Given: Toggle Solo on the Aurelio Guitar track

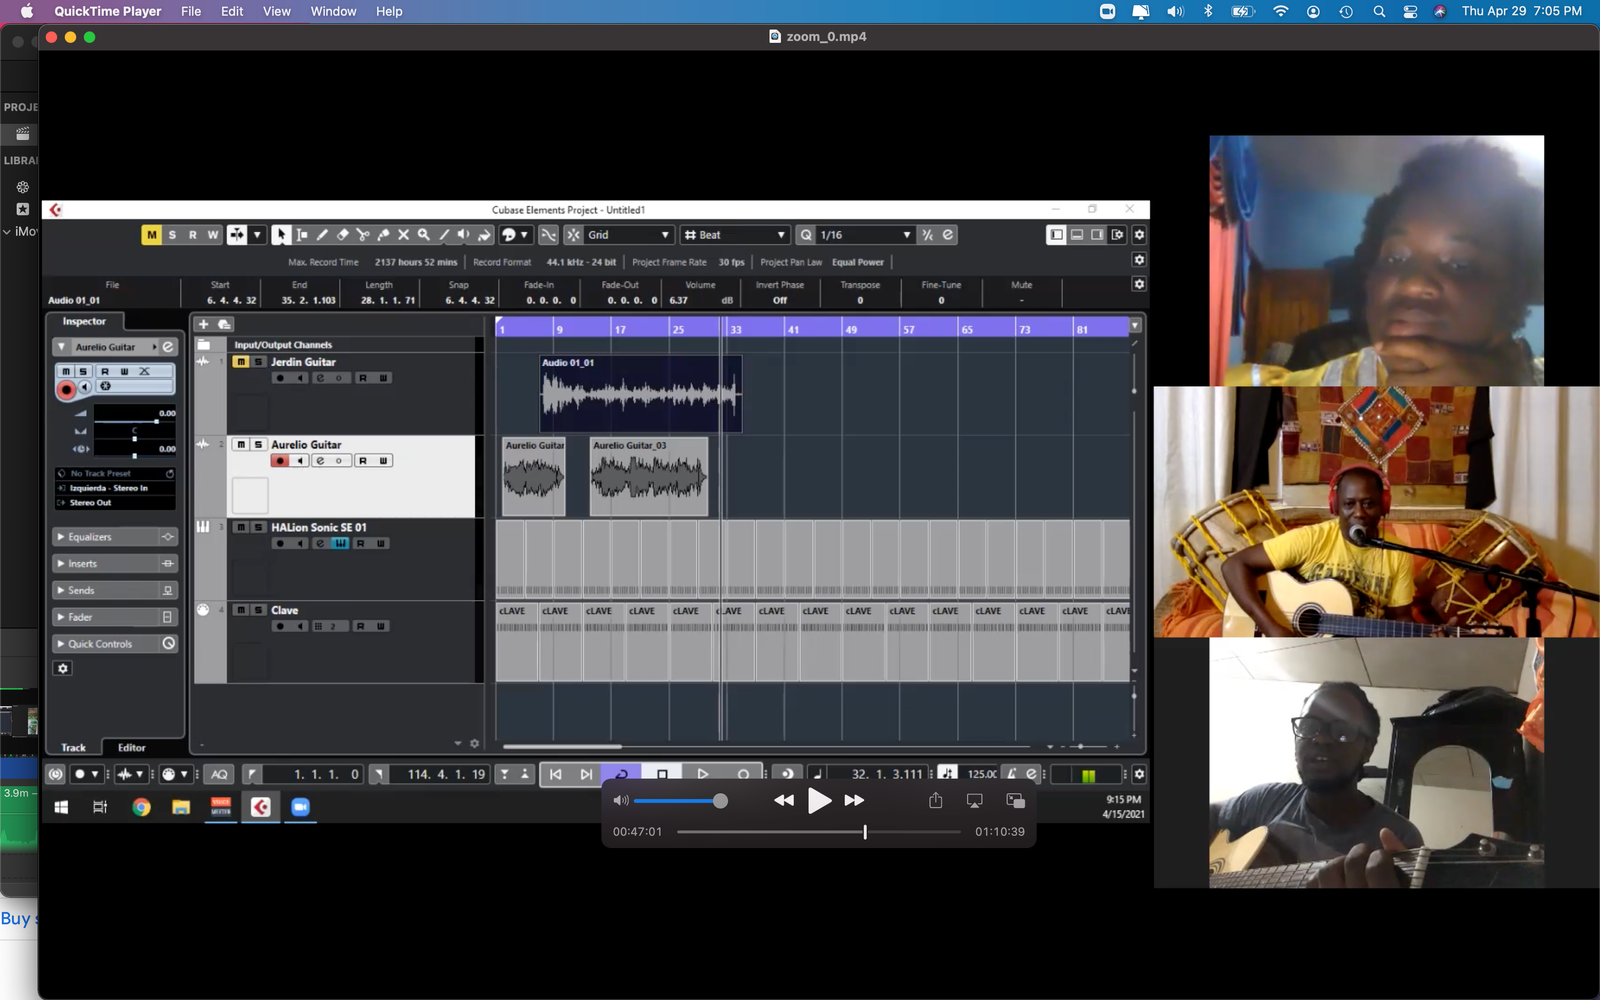Looking at the screenshot, I should click(258, 445).
